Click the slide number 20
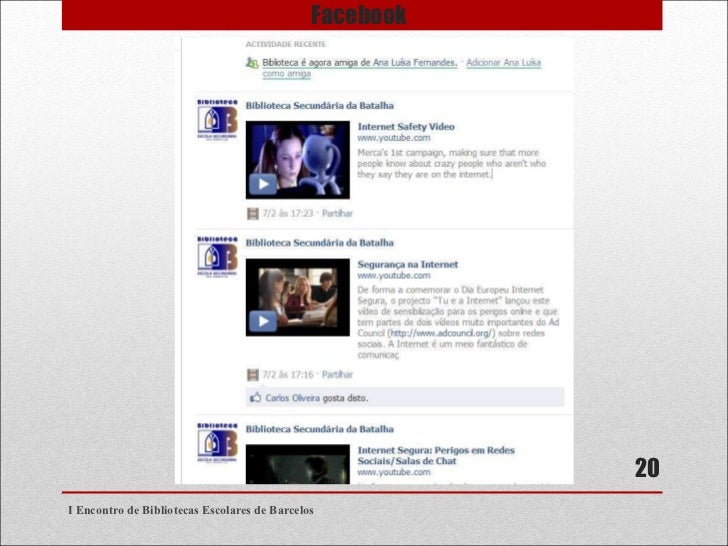The width and height of the screenshot is (728, 546). (647, 468)
